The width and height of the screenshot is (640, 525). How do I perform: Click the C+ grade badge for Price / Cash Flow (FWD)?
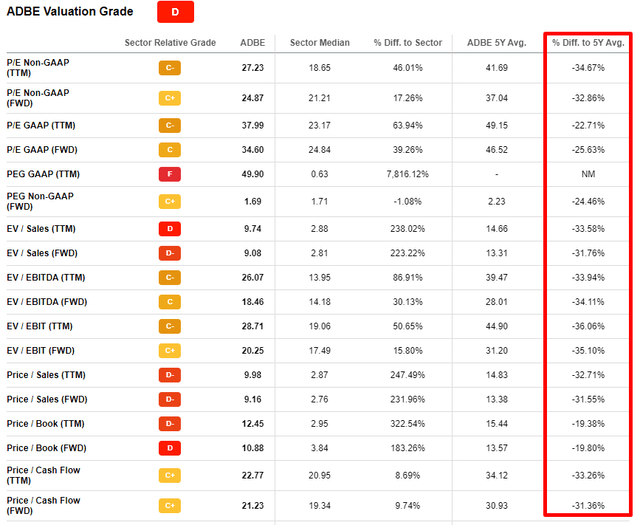pyautogui.click(x=170, y=506)
